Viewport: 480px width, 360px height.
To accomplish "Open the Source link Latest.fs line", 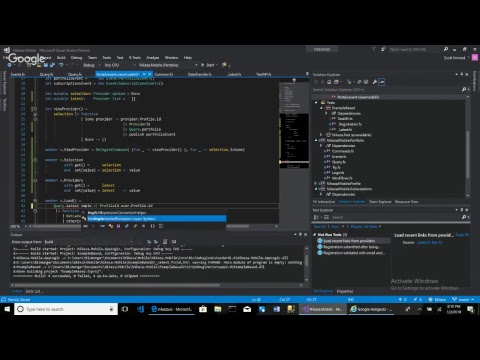I will coord(430,242).
